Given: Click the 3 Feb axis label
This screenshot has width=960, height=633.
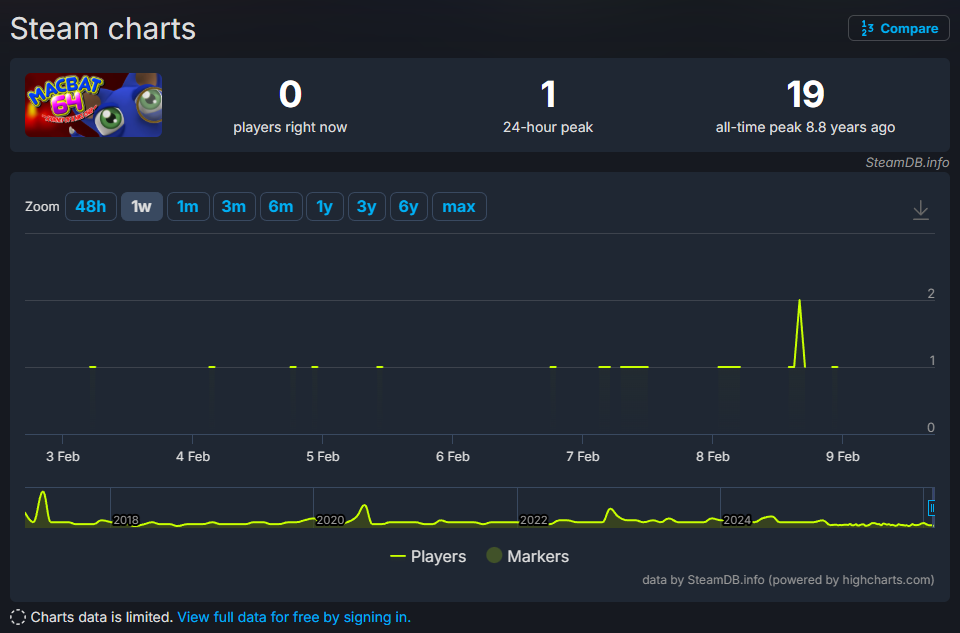Looking at the screenshot, I should pos(62,457).
